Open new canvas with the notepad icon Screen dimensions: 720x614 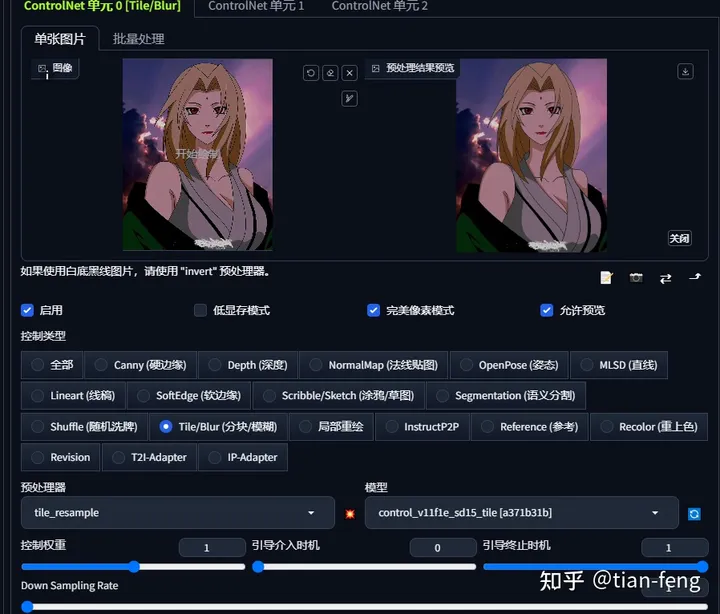coord(606,278)
